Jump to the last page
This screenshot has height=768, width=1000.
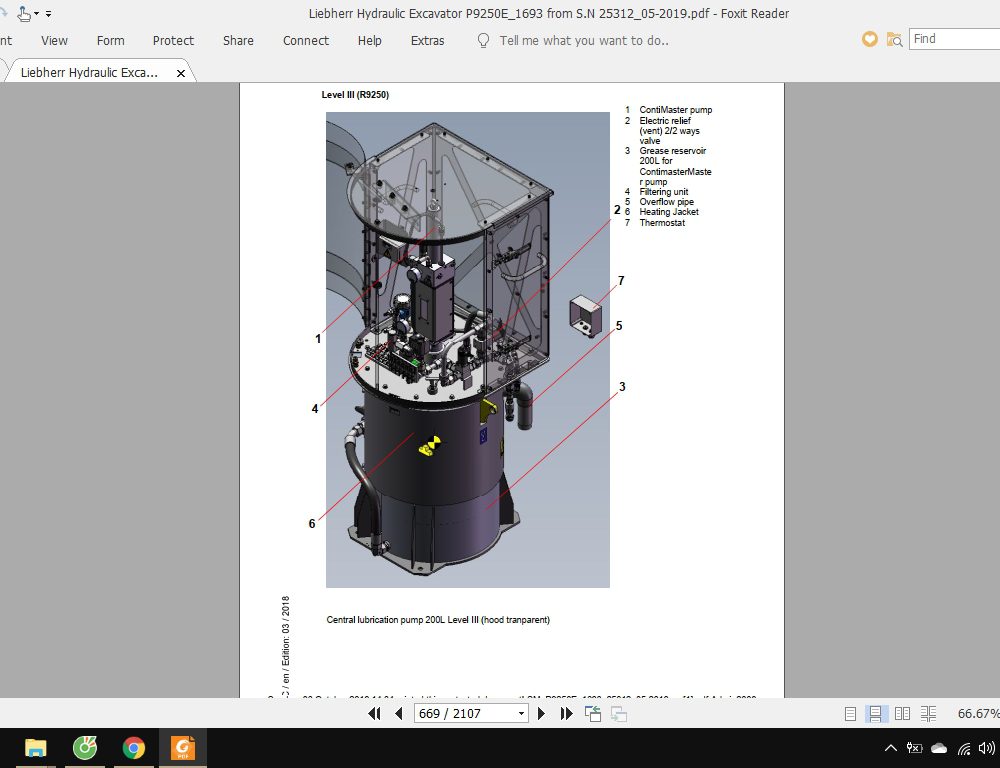(x=566, y=713)
